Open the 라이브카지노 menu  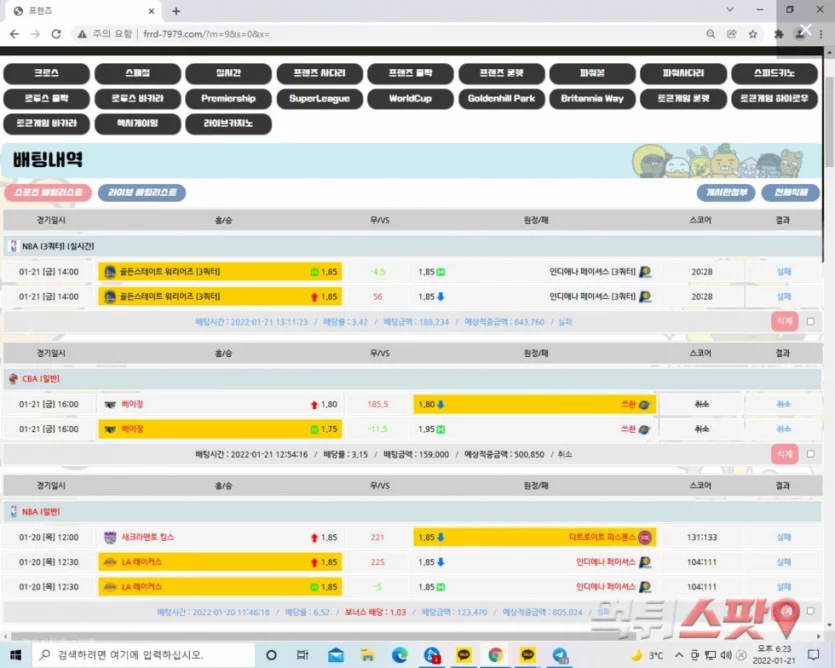point(228,124)
